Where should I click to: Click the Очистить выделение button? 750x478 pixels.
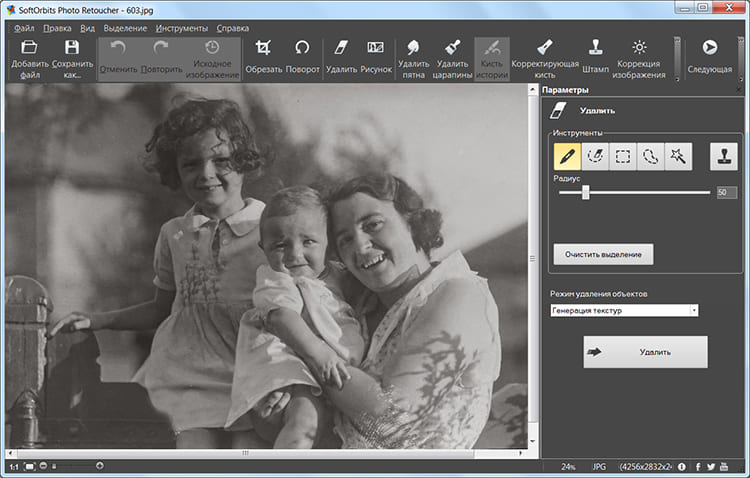(x=603, y=255)
